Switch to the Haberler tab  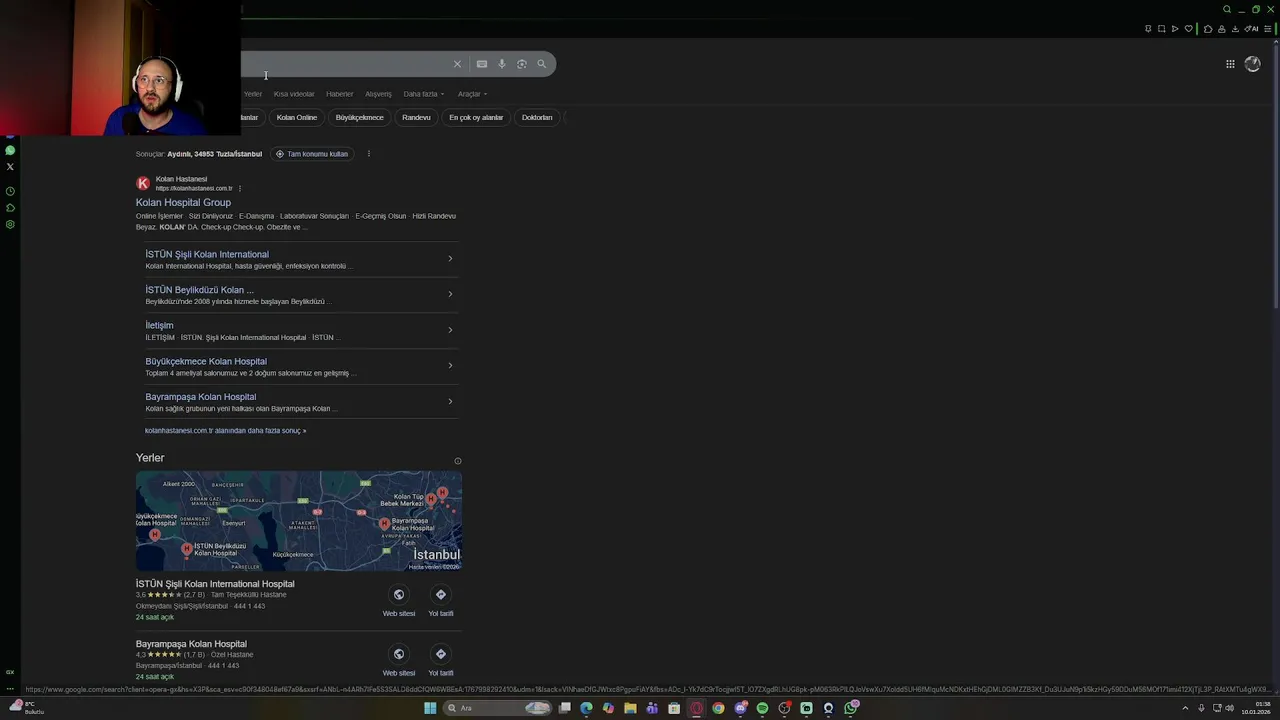(340, 94)
